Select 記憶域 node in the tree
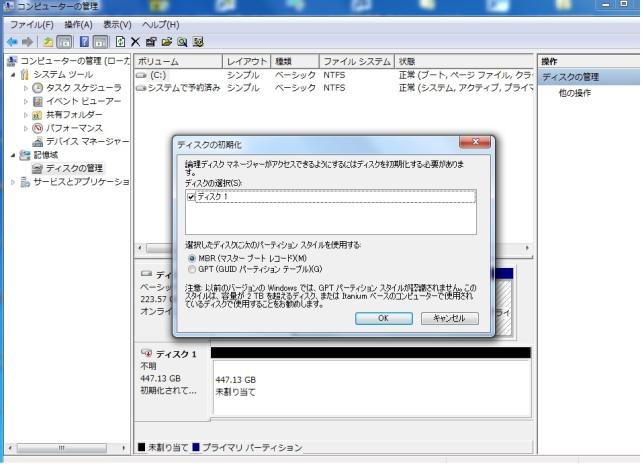Viewport: 642px width, 464px height. (x=46, y=155)
